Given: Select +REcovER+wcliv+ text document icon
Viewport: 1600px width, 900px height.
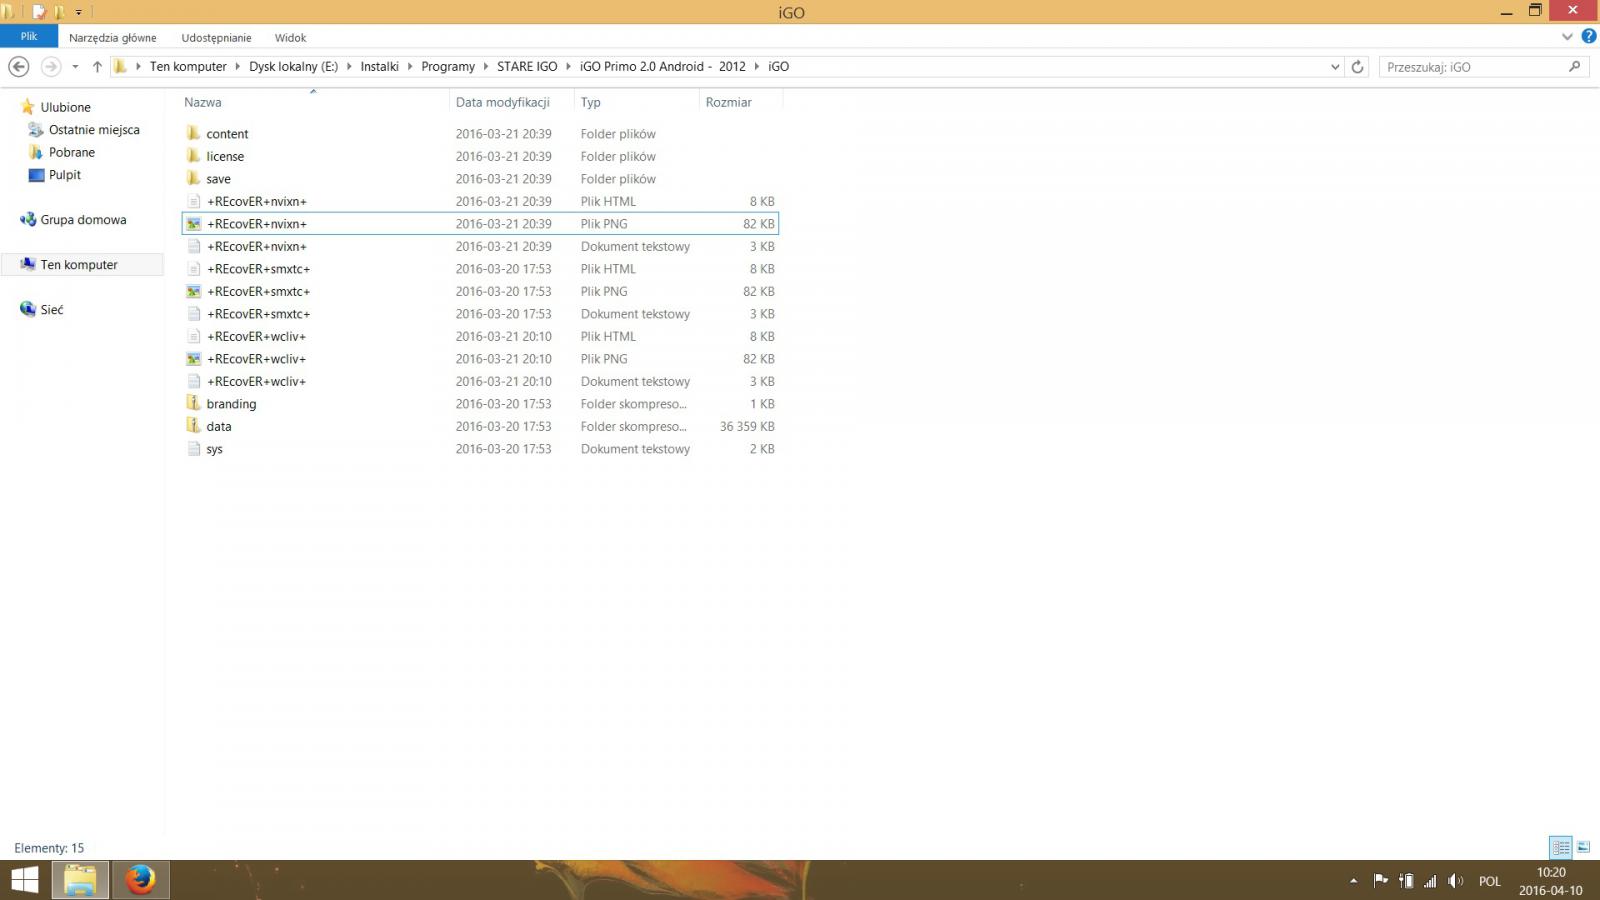Looking at the screenshot, I should point(194,381).
